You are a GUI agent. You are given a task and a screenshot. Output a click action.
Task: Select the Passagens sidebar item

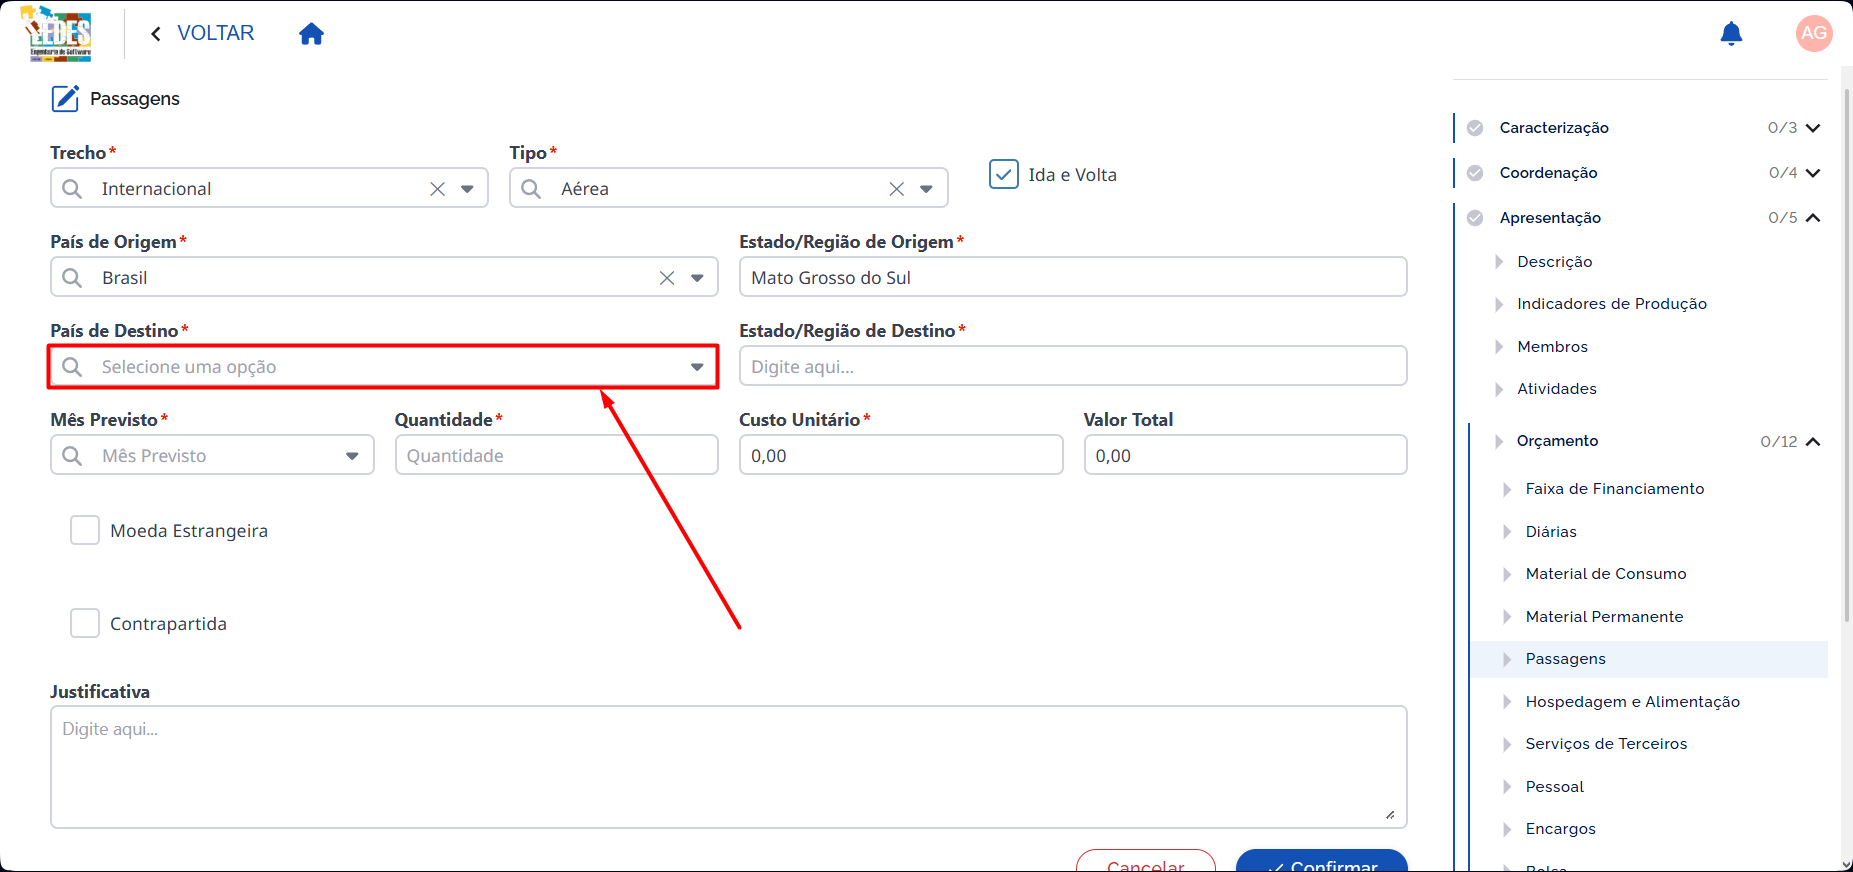click(1649, 659)
